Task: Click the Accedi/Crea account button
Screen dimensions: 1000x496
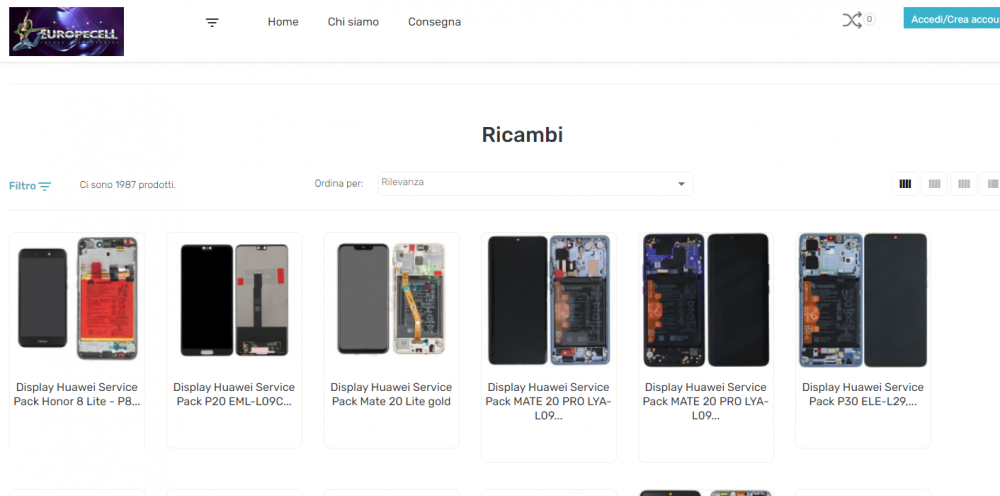Action: click(x=952, y=19)
